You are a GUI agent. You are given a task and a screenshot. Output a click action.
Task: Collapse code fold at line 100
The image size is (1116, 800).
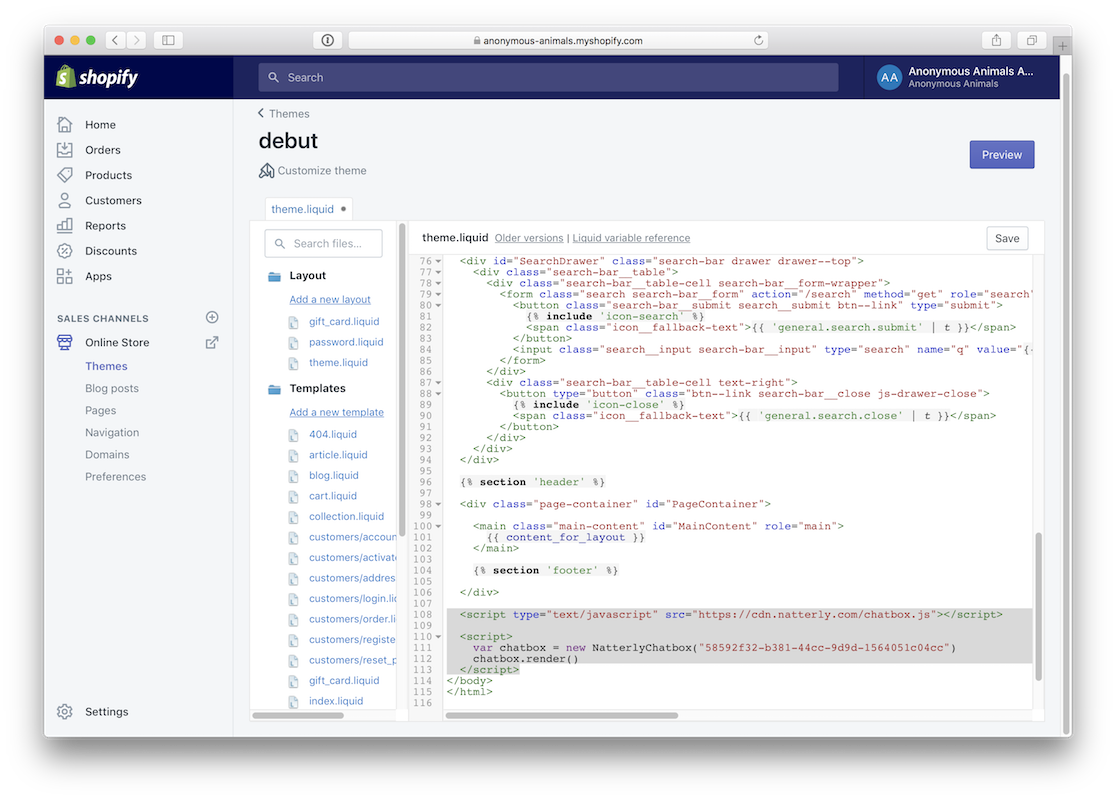click(x=438, y=526)
